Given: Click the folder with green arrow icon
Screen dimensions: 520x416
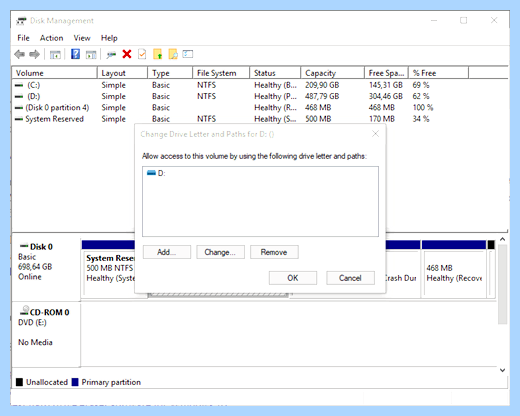Looking at the screenshot, I should pos(158,54).
